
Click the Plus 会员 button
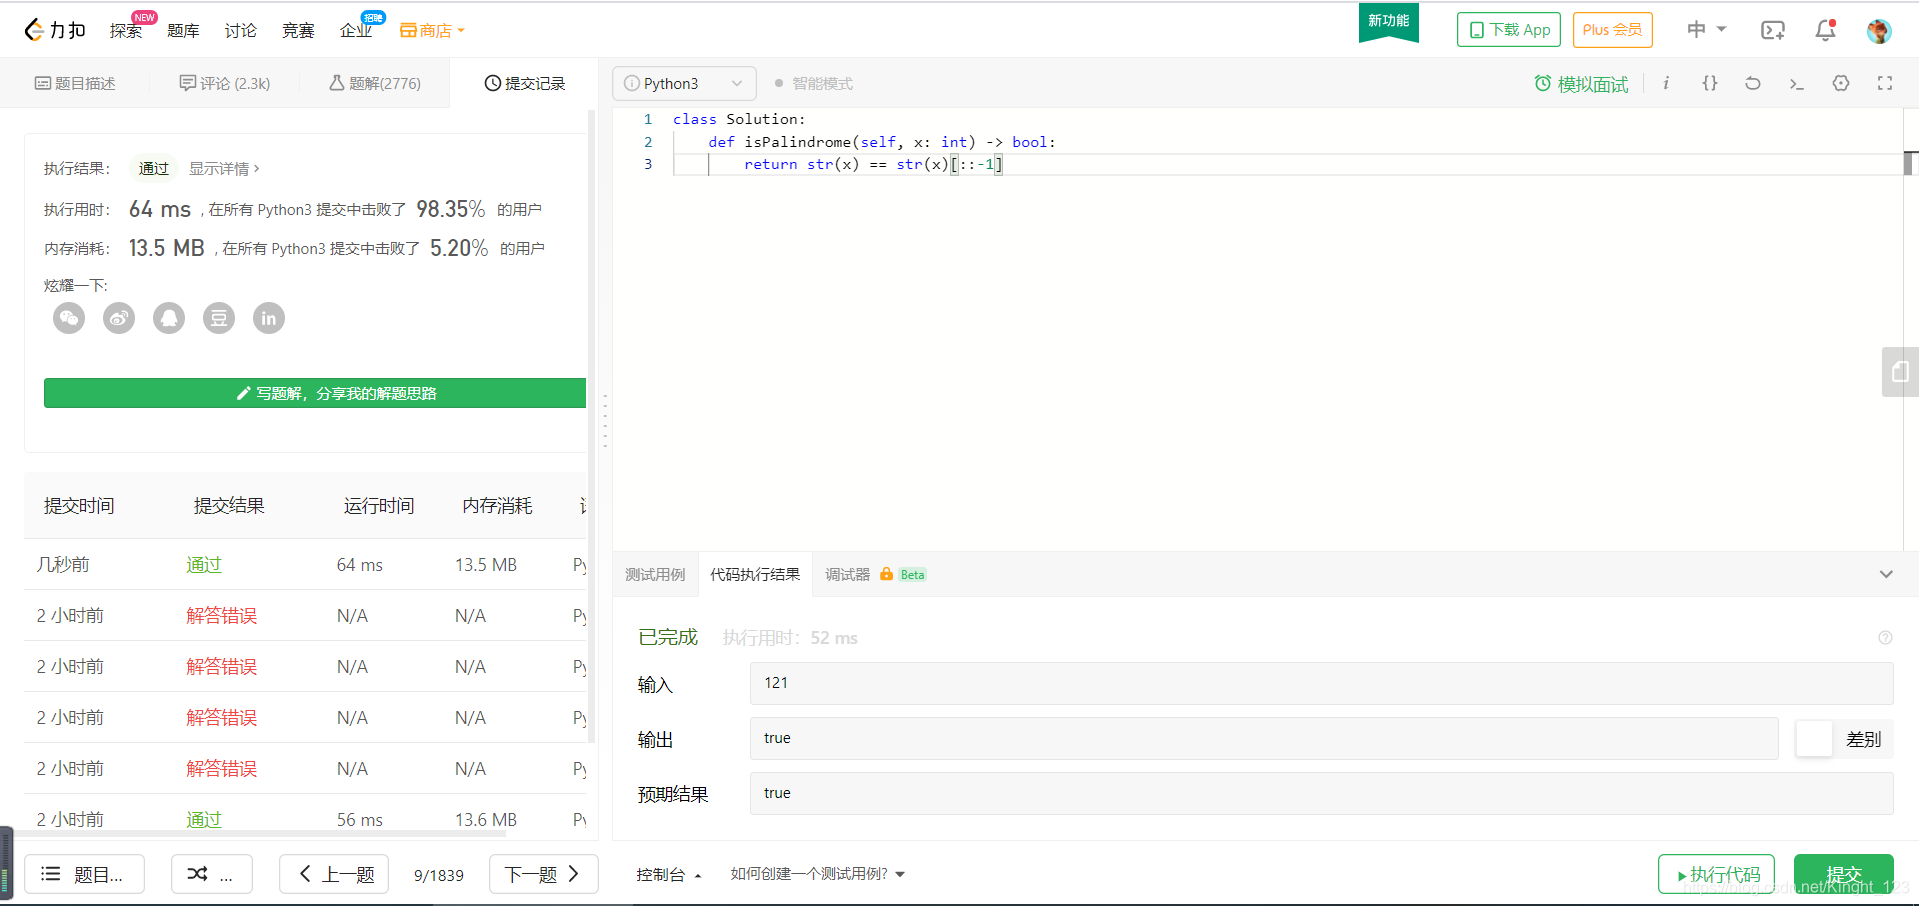(x=1613, y=30)
